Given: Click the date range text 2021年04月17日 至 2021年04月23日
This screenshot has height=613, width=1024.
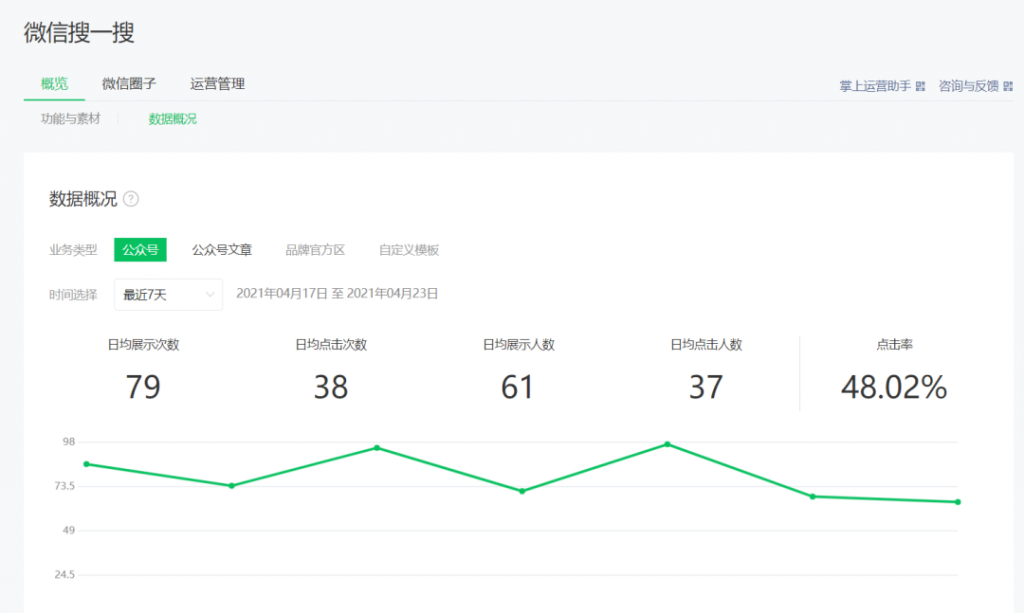Looking at the screenshot, I should 337,294.
